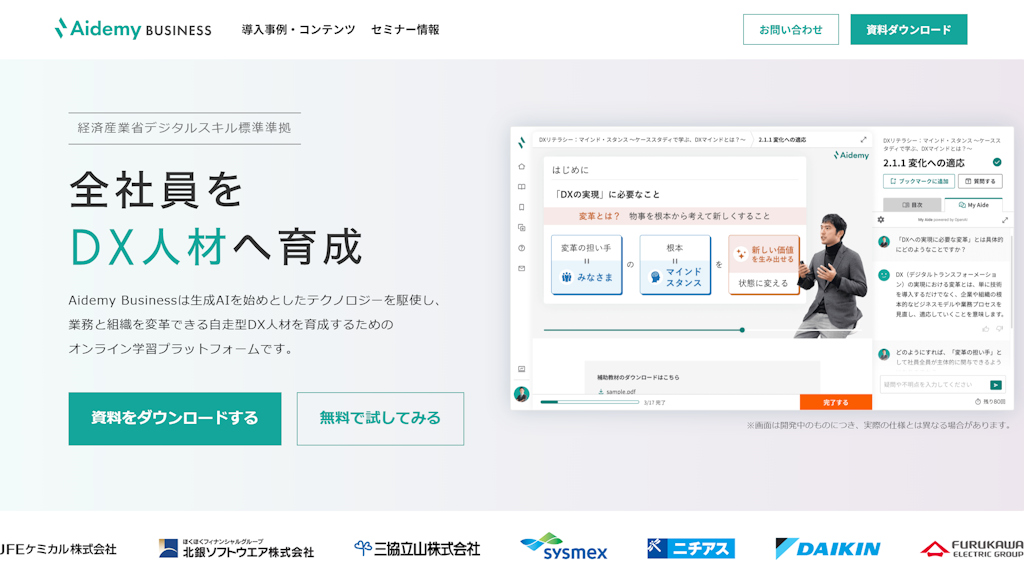Click the home icon in lesson sidebar

point(521,166)
